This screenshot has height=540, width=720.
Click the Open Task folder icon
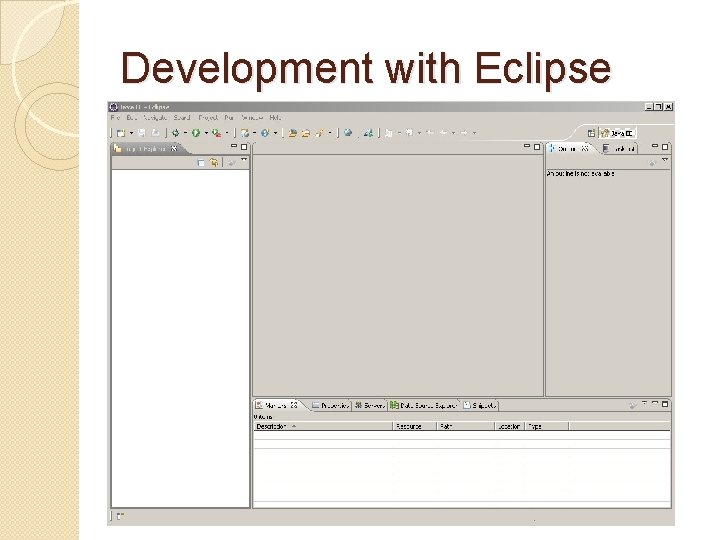(305, 133)
